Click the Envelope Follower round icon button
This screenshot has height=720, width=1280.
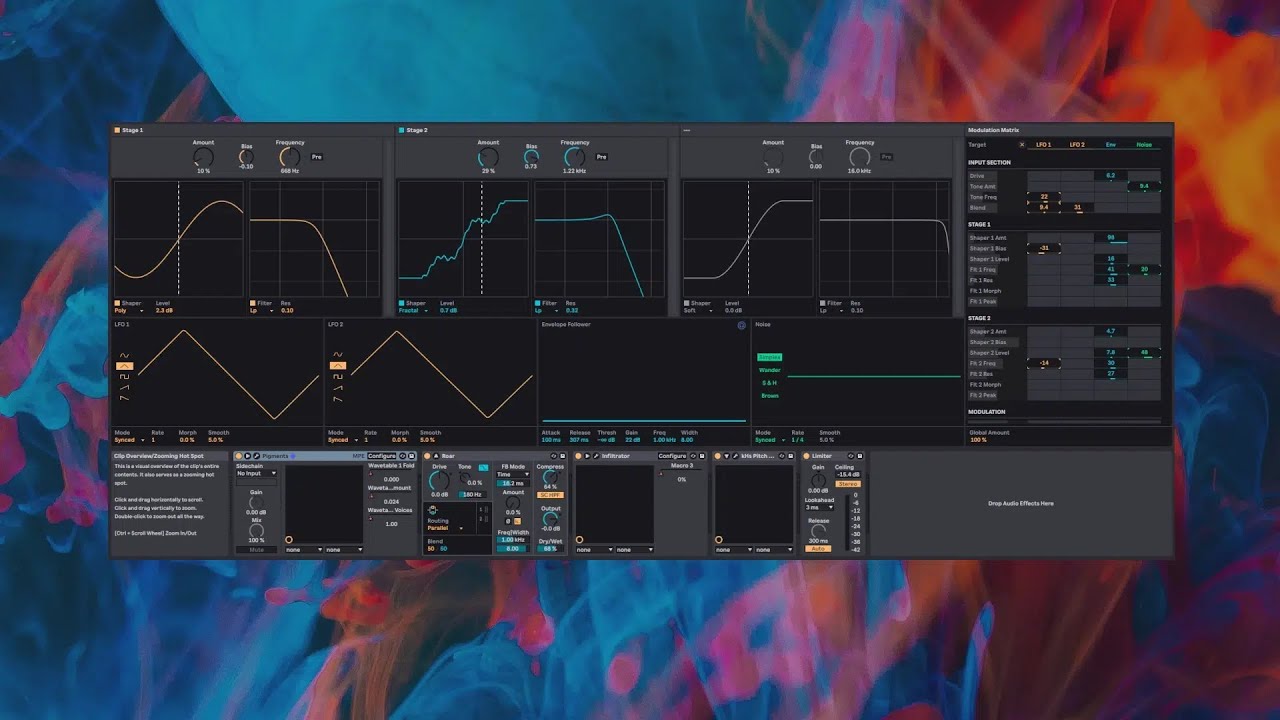742,325
